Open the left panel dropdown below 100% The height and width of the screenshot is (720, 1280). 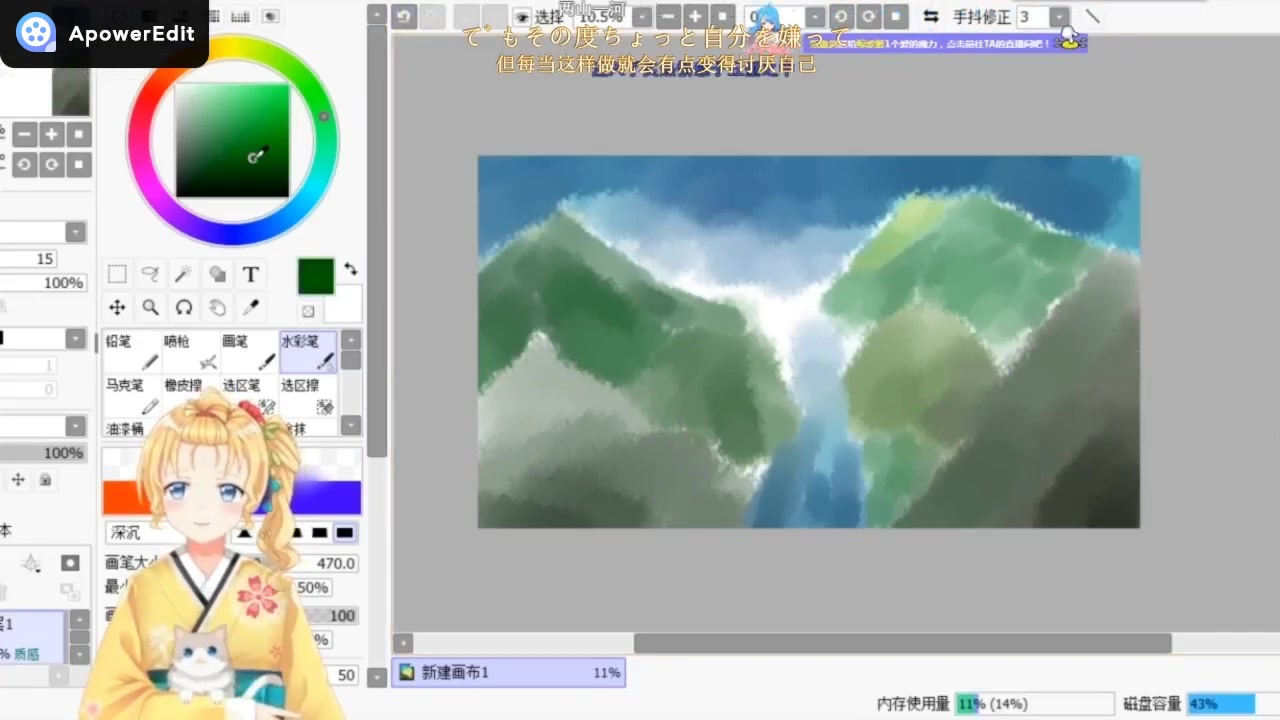pos(76,339)
